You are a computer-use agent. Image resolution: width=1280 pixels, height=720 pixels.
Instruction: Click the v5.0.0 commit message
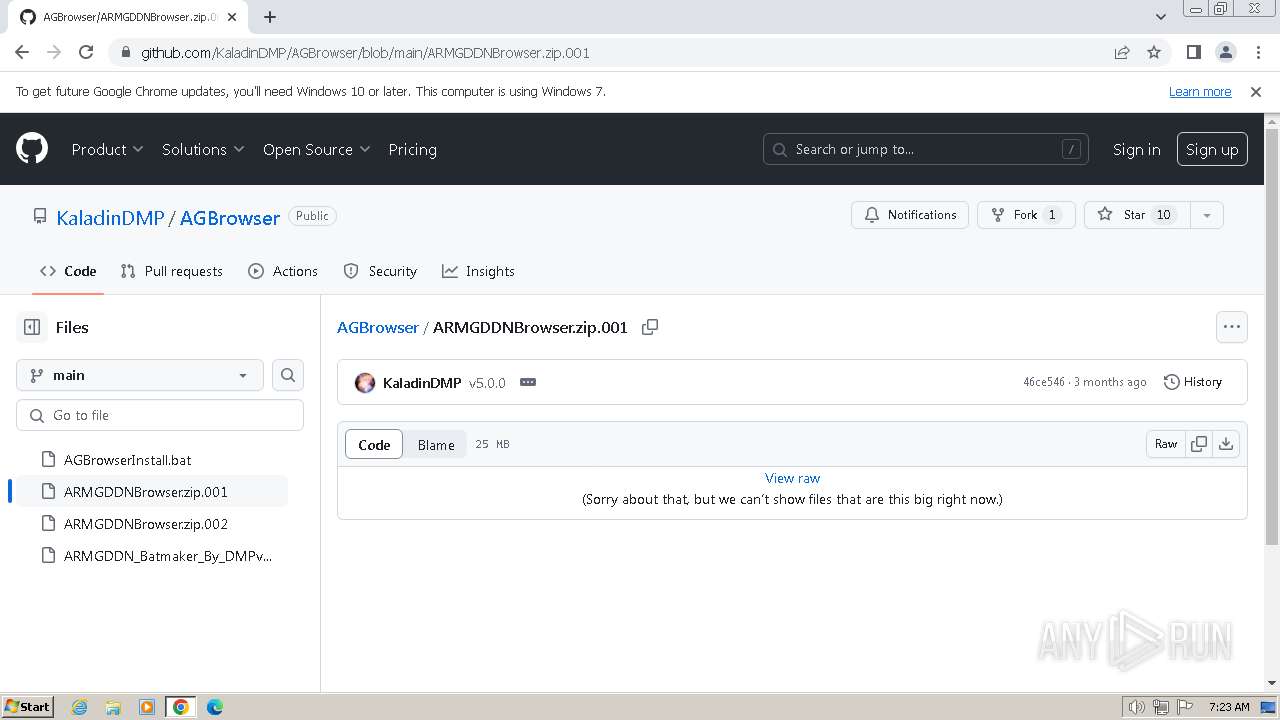487,383
